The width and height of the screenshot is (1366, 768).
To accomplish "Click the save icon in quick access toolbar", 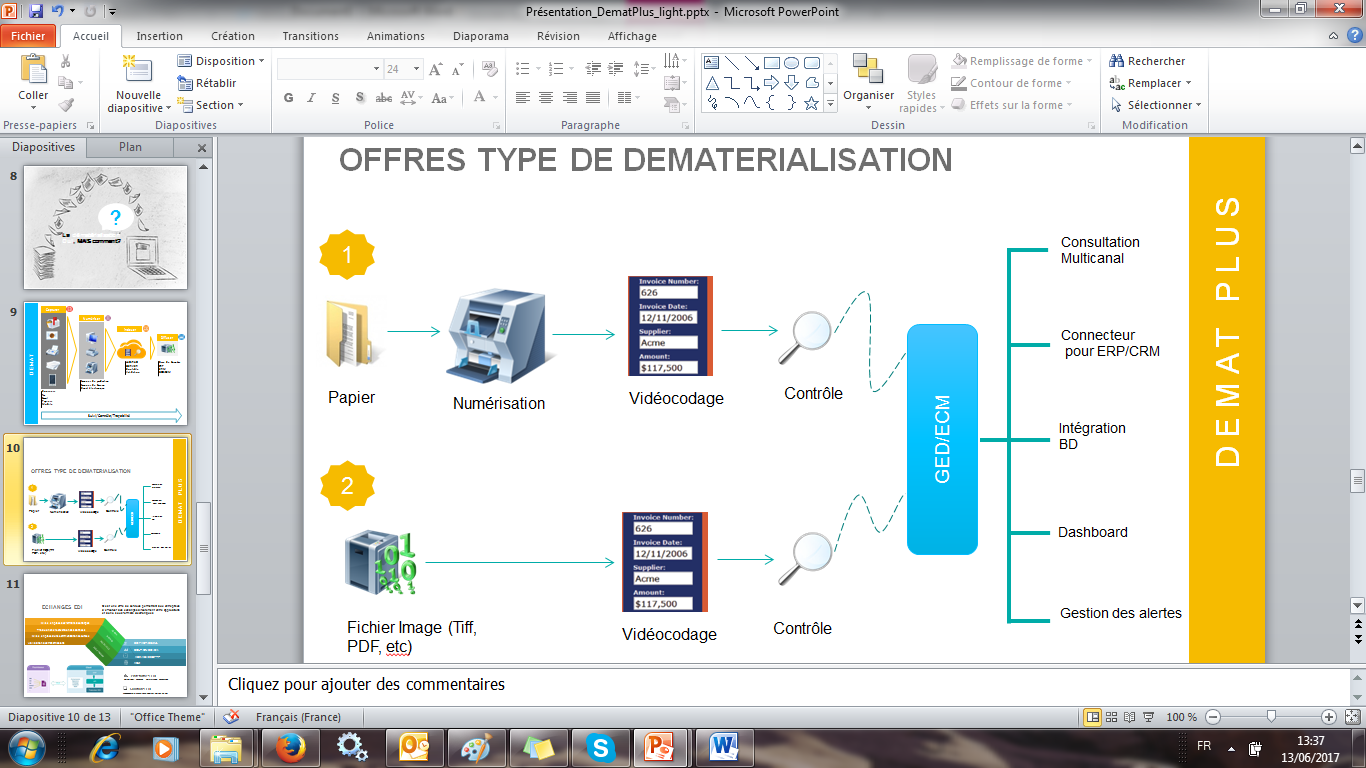I will tap(36, 11).
